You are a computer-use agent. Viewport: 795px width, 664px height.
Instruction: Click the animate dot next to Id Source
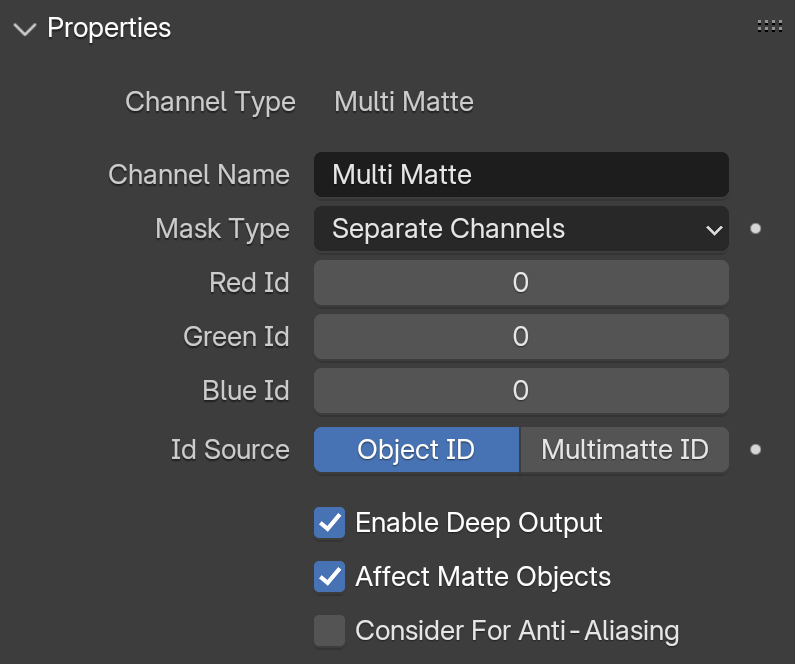point(755,450)
